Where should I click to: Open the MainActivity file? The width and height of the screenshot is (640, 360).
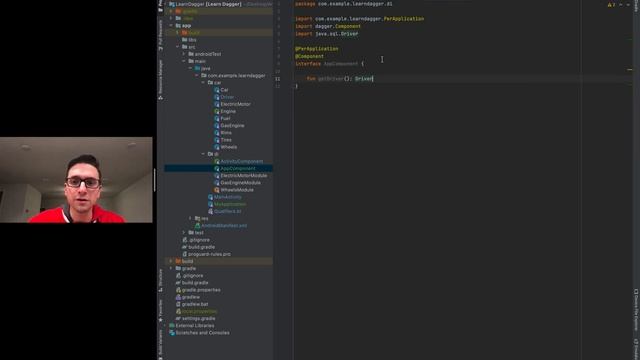pos(224,197)
